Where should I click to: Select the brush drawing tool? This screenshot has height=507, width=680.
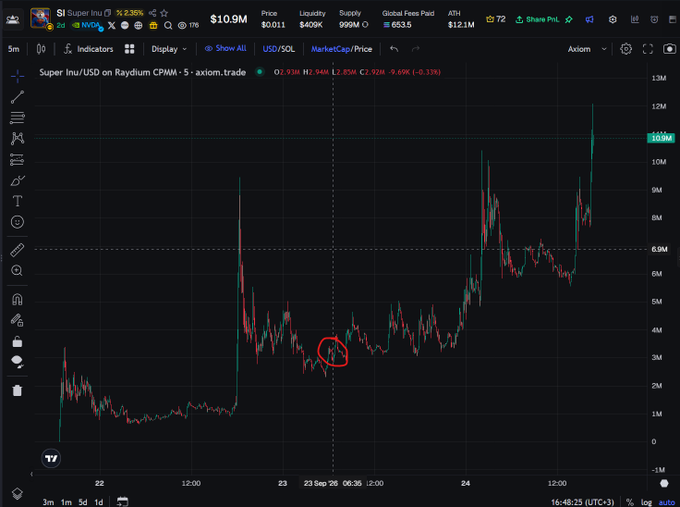(x=17, y=180)
